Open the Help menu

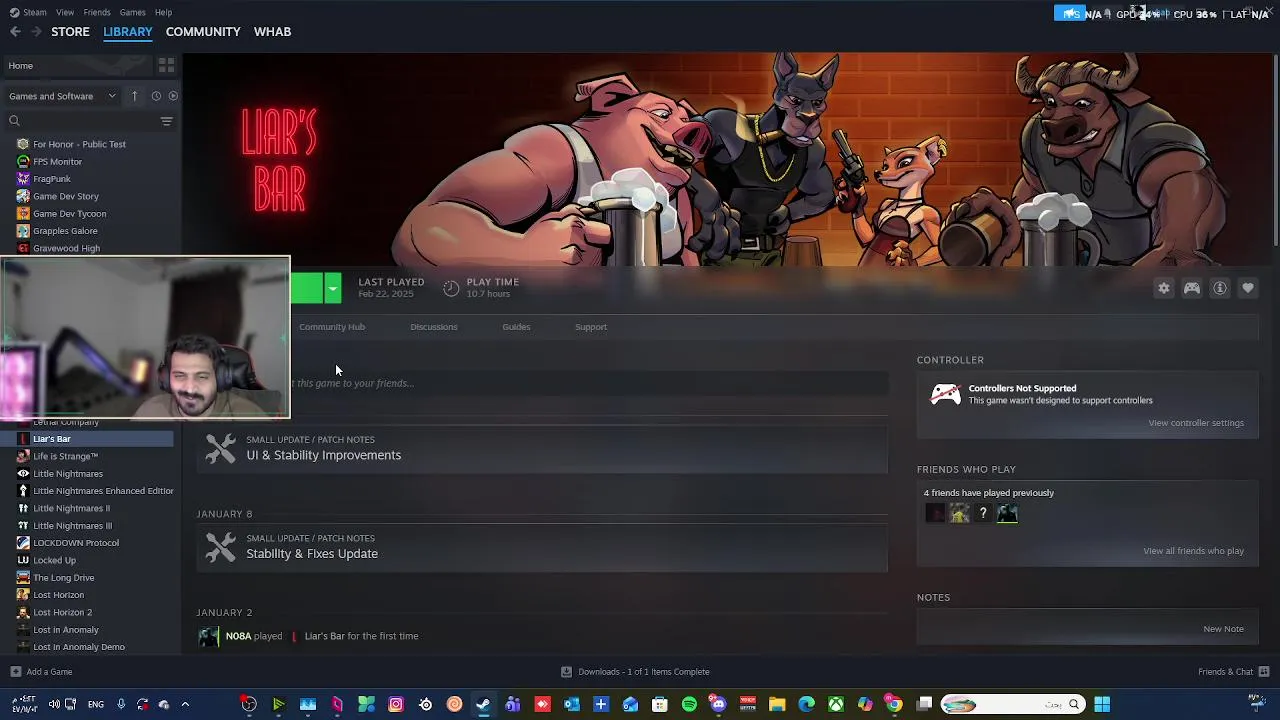coord(163,12)
